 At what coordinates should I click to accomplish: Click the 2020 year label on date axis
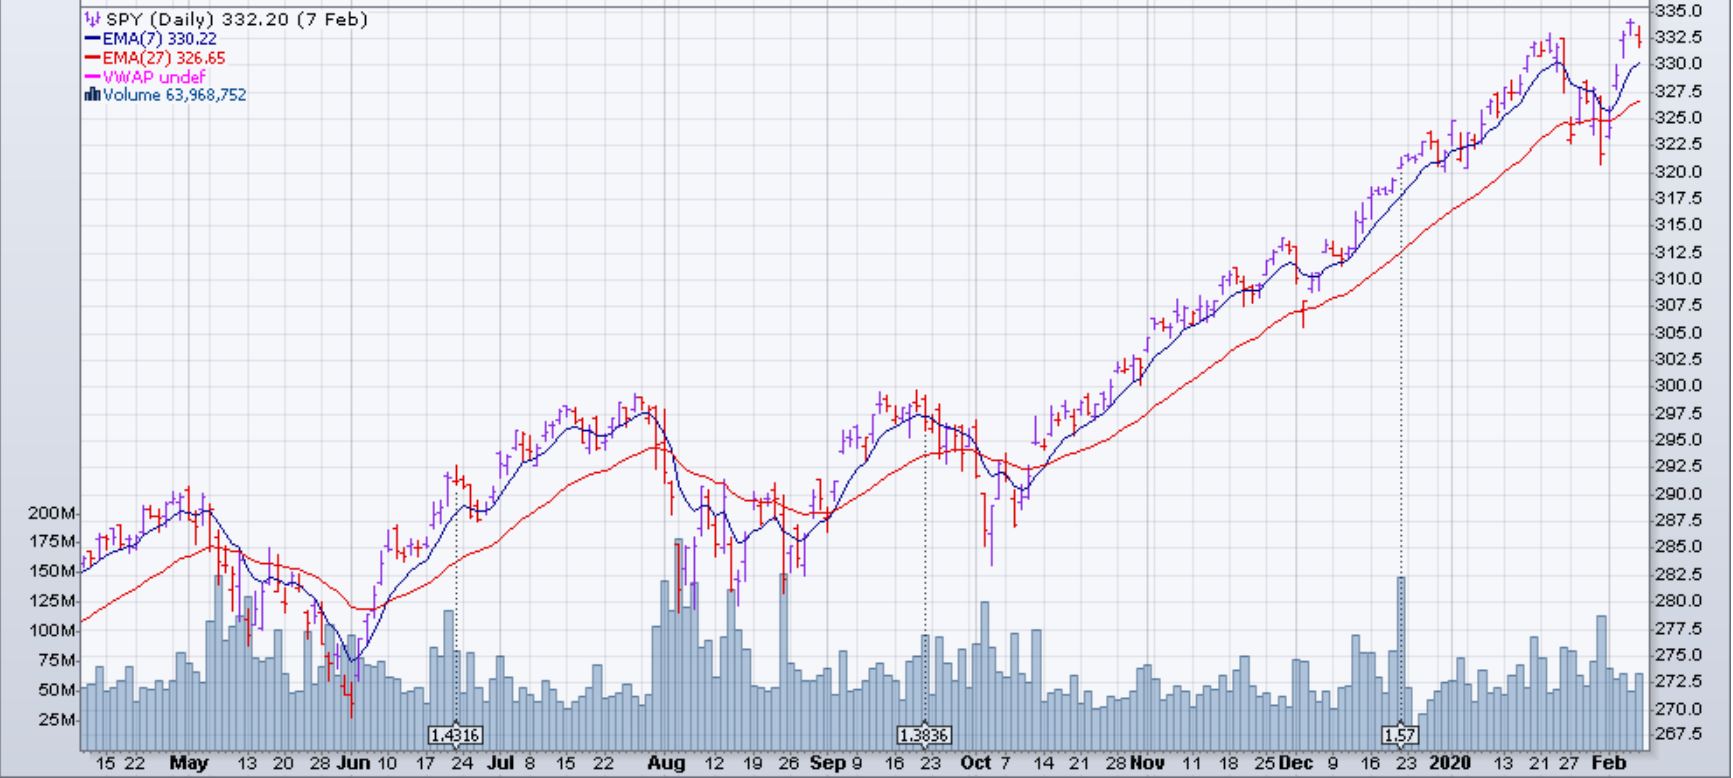tap(1449, 763)
